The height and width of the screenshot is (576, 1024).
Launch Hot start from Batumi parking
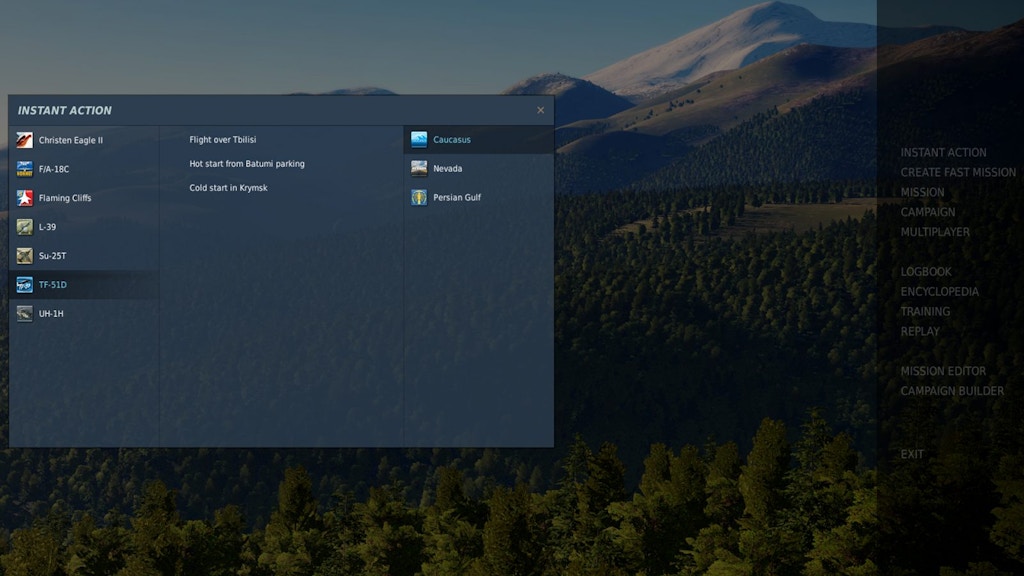pyautogui.click(x=247, y=164)
